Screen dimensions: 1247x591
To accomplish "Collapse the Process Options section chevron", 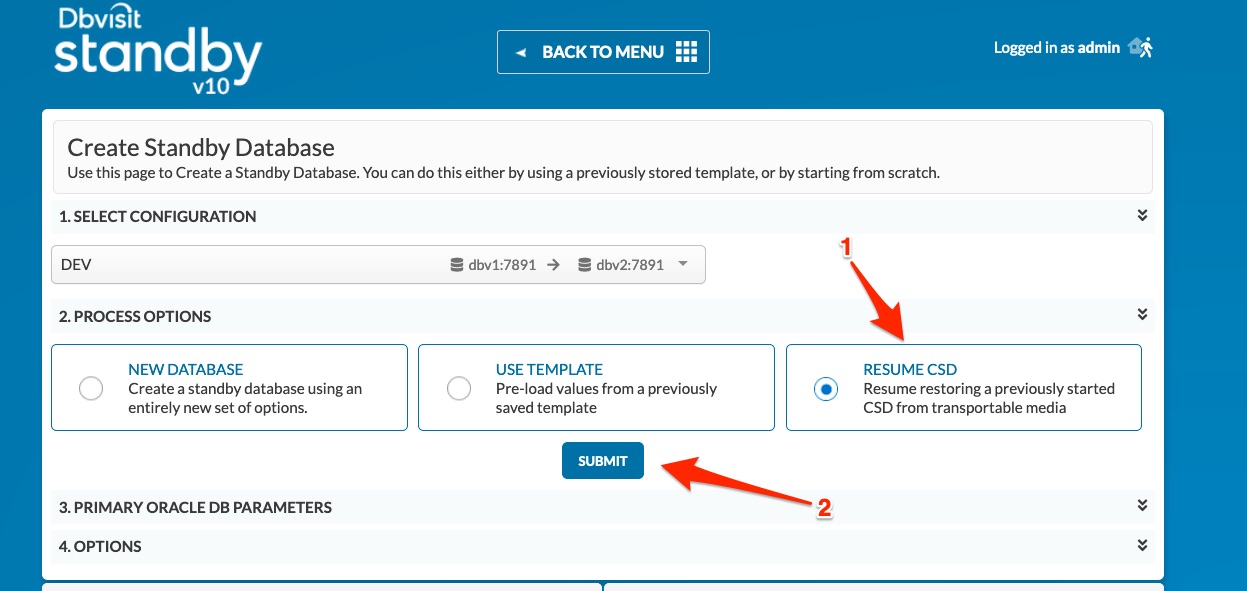I will coord(1142,315).
